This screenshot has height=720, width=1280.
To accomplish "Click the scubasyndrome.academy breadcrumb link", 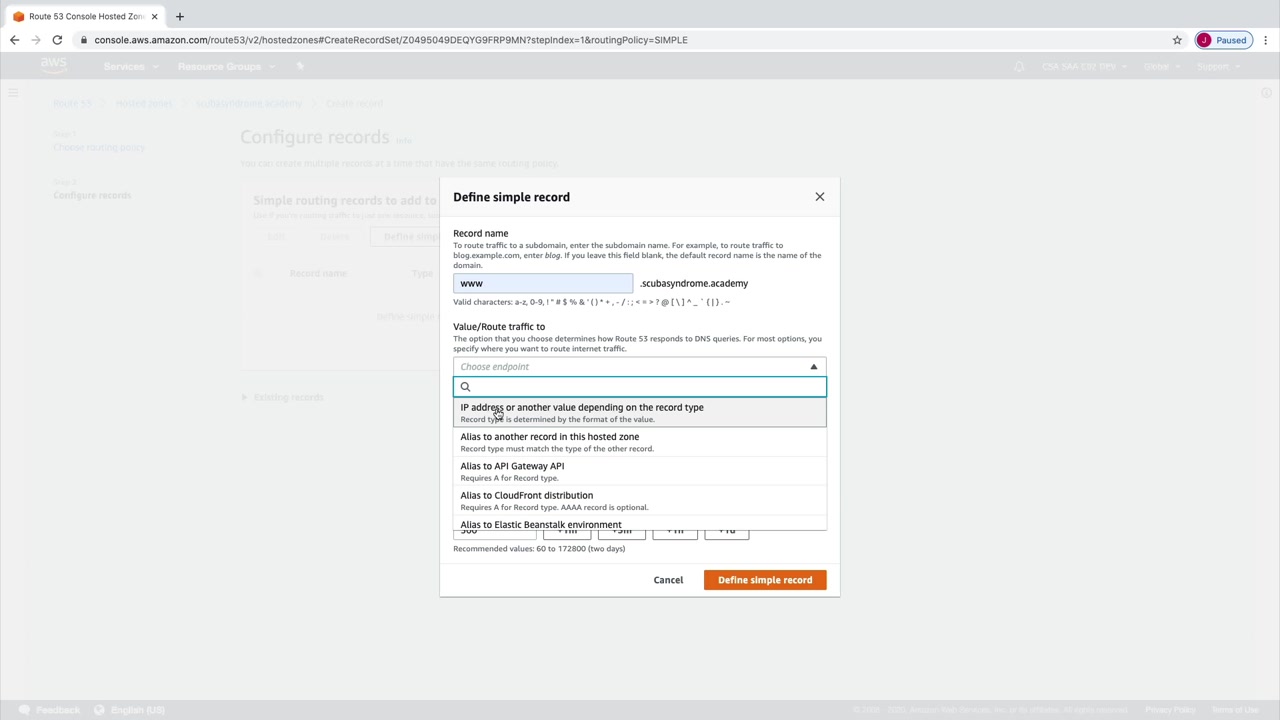I will [x=248, y=103].
